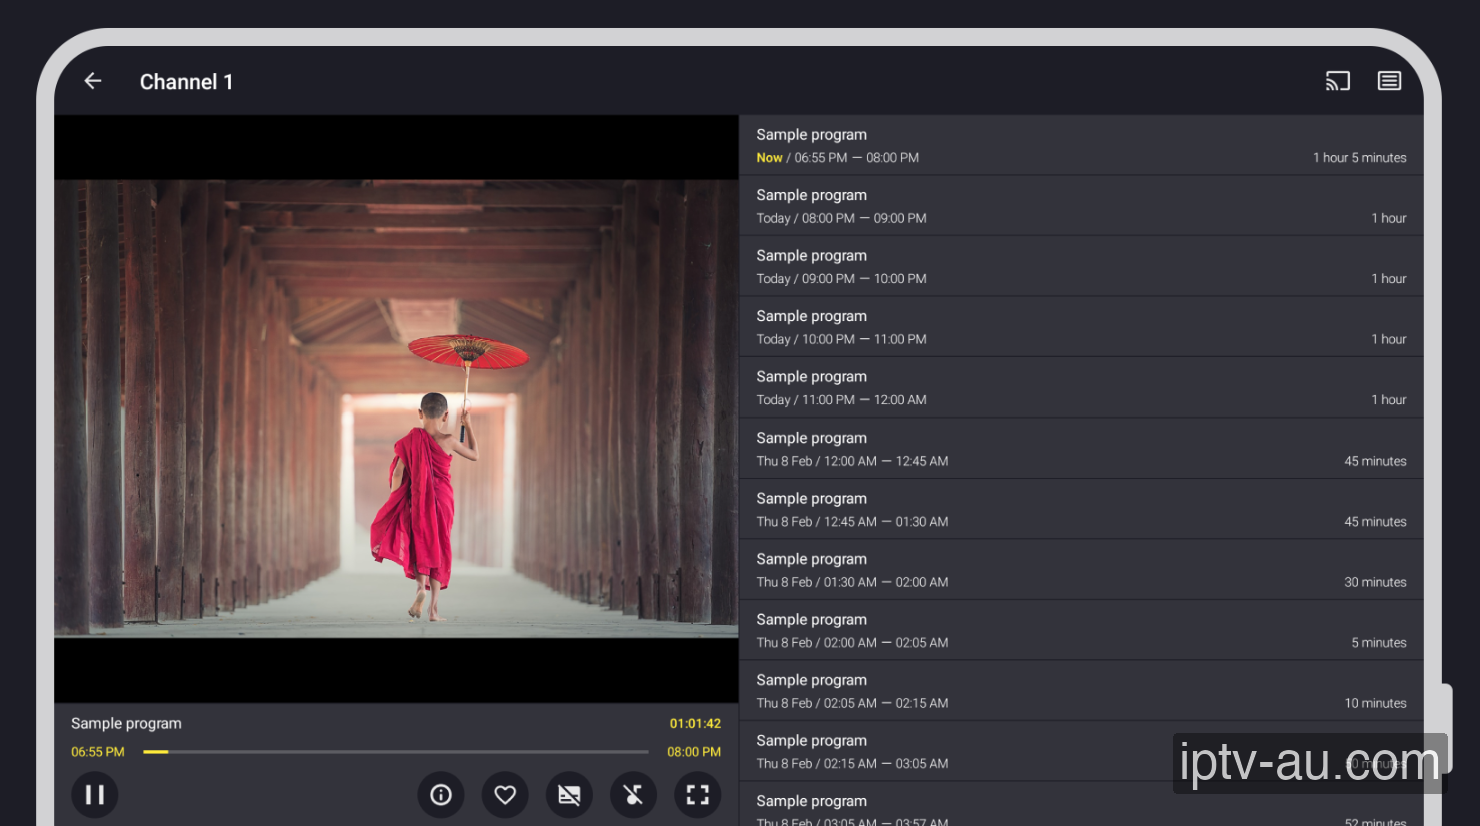1480x826 pixels.
Task: Choose the Thu 8 Feb 01:30 AM – 02:00 AM program
Action: pyautogui.click(x=1081, y=569)
